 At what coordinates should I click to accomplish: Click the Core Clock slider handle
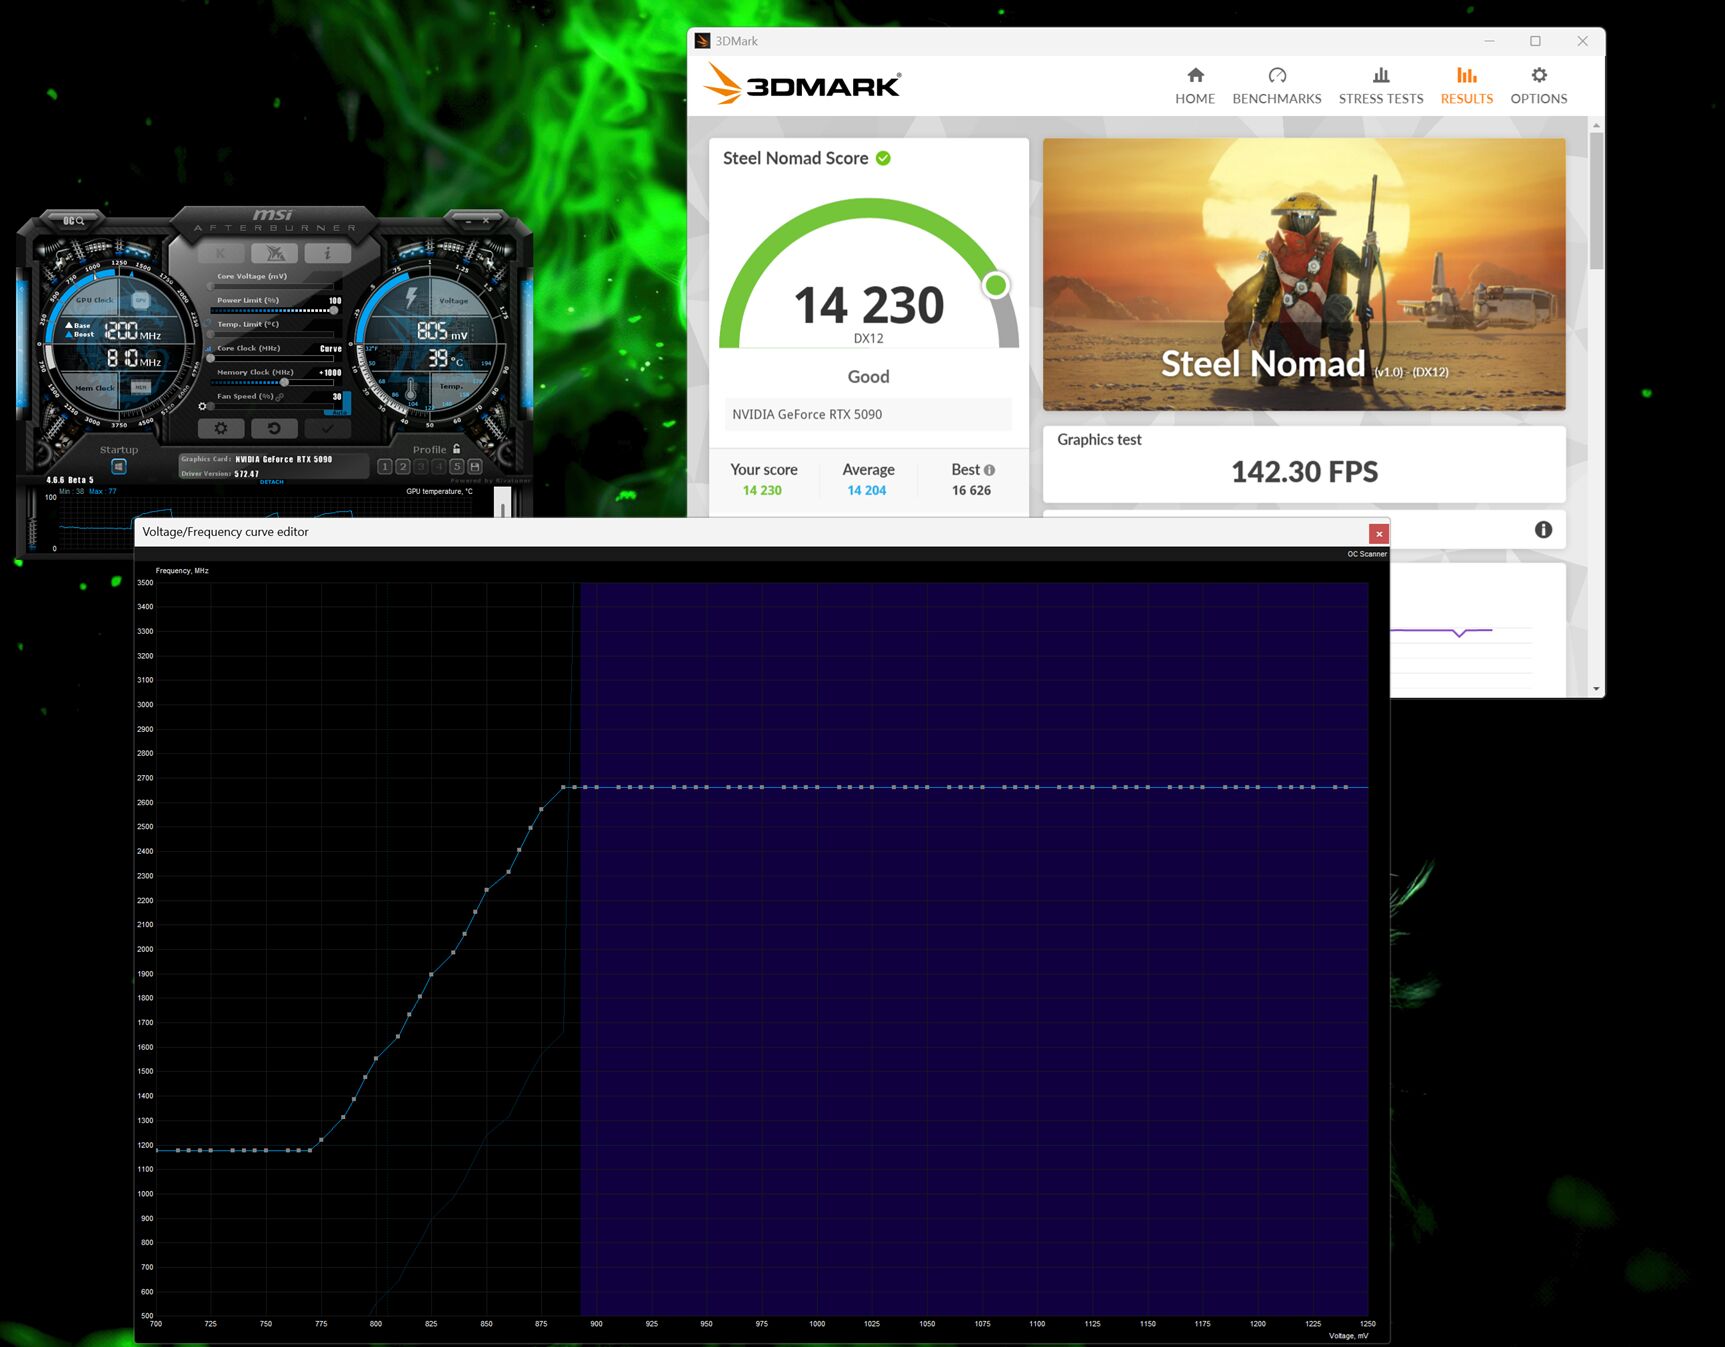tap(211, 358)
